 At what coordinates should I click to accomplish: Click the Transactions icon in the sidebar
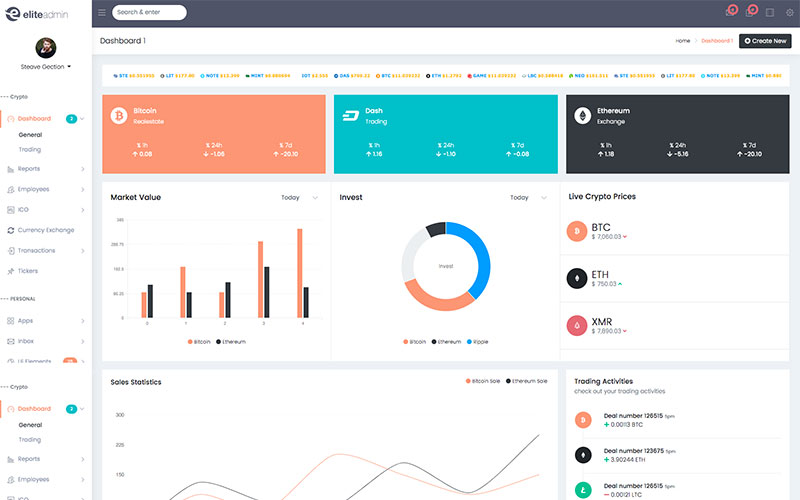(x=11, y=251)
